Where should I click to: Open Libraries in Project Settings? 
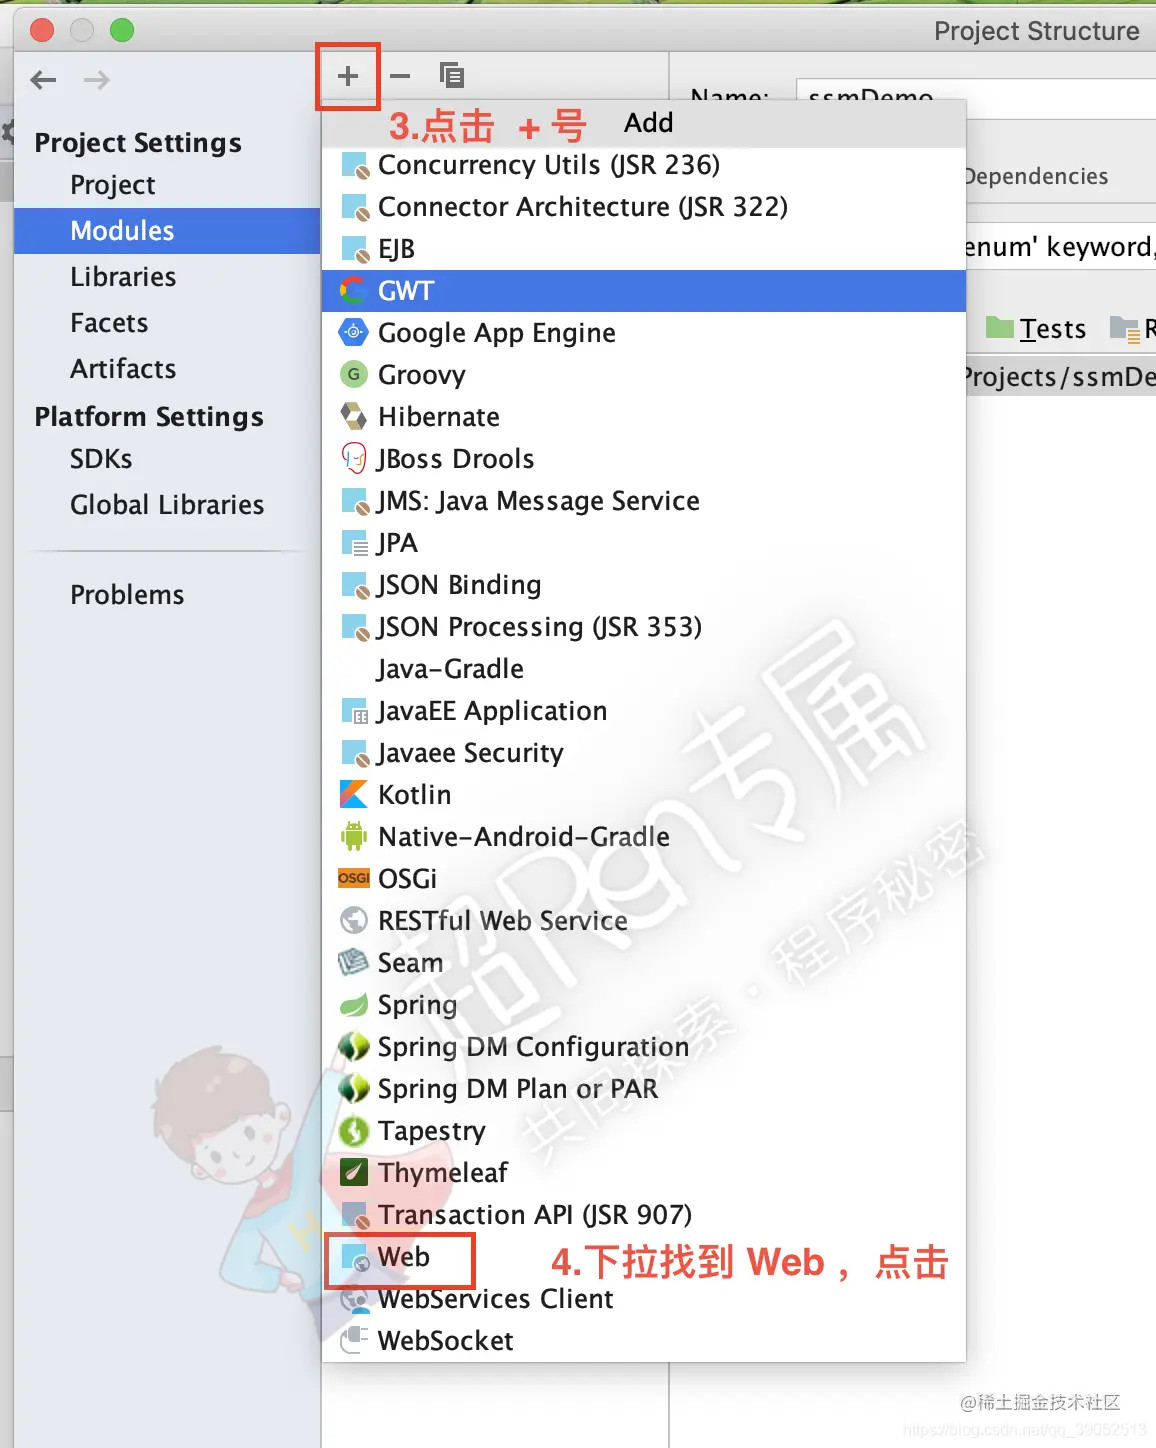point(123,277)
